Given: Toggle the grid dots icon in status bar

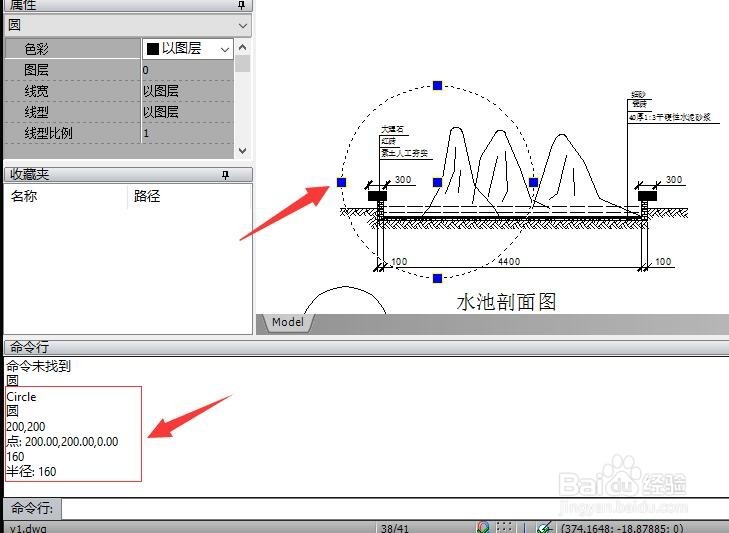Looking at the screenshot, I should click(x=504, y=527).
